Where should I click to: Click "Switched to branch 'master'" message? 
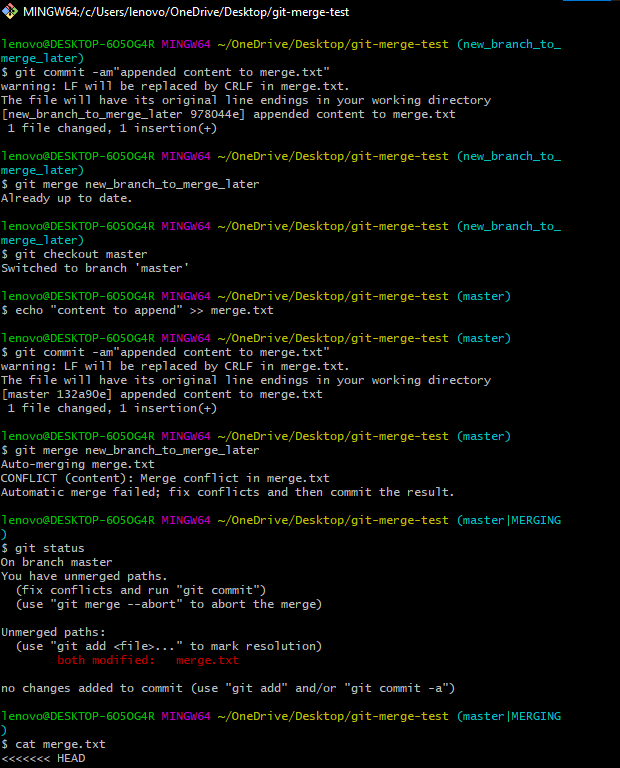[x=95, y=268]
